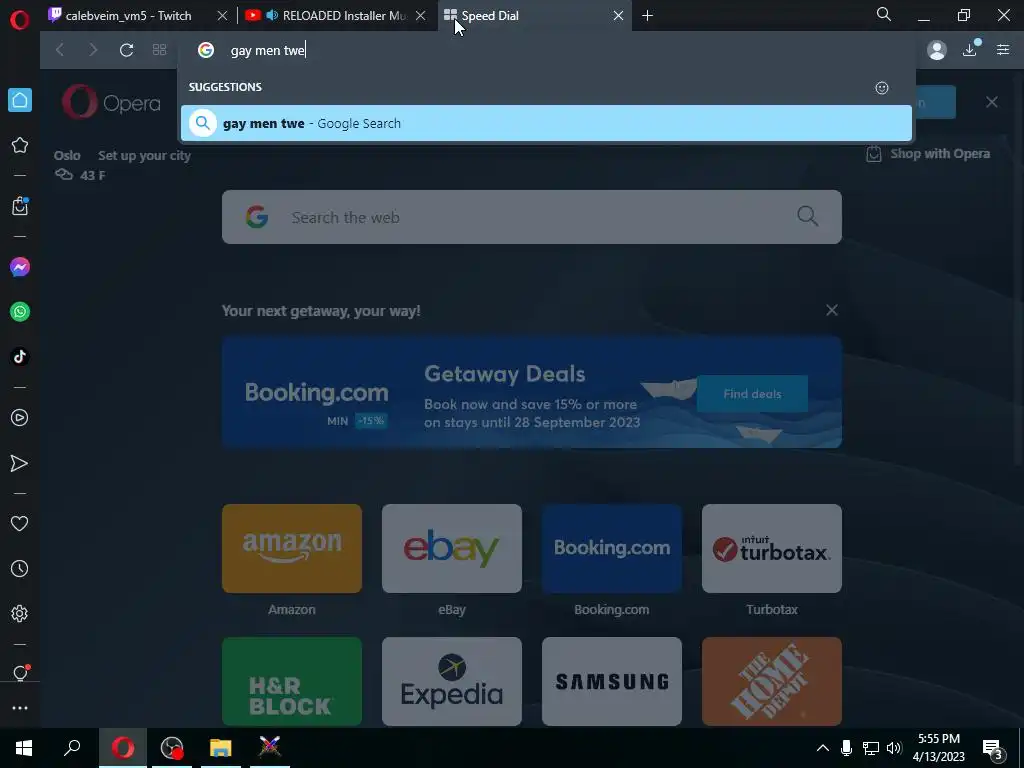This screenshot has width=1024, height=768.
Task: Open Turbotax speed dial tile
Action: (772, 549)
